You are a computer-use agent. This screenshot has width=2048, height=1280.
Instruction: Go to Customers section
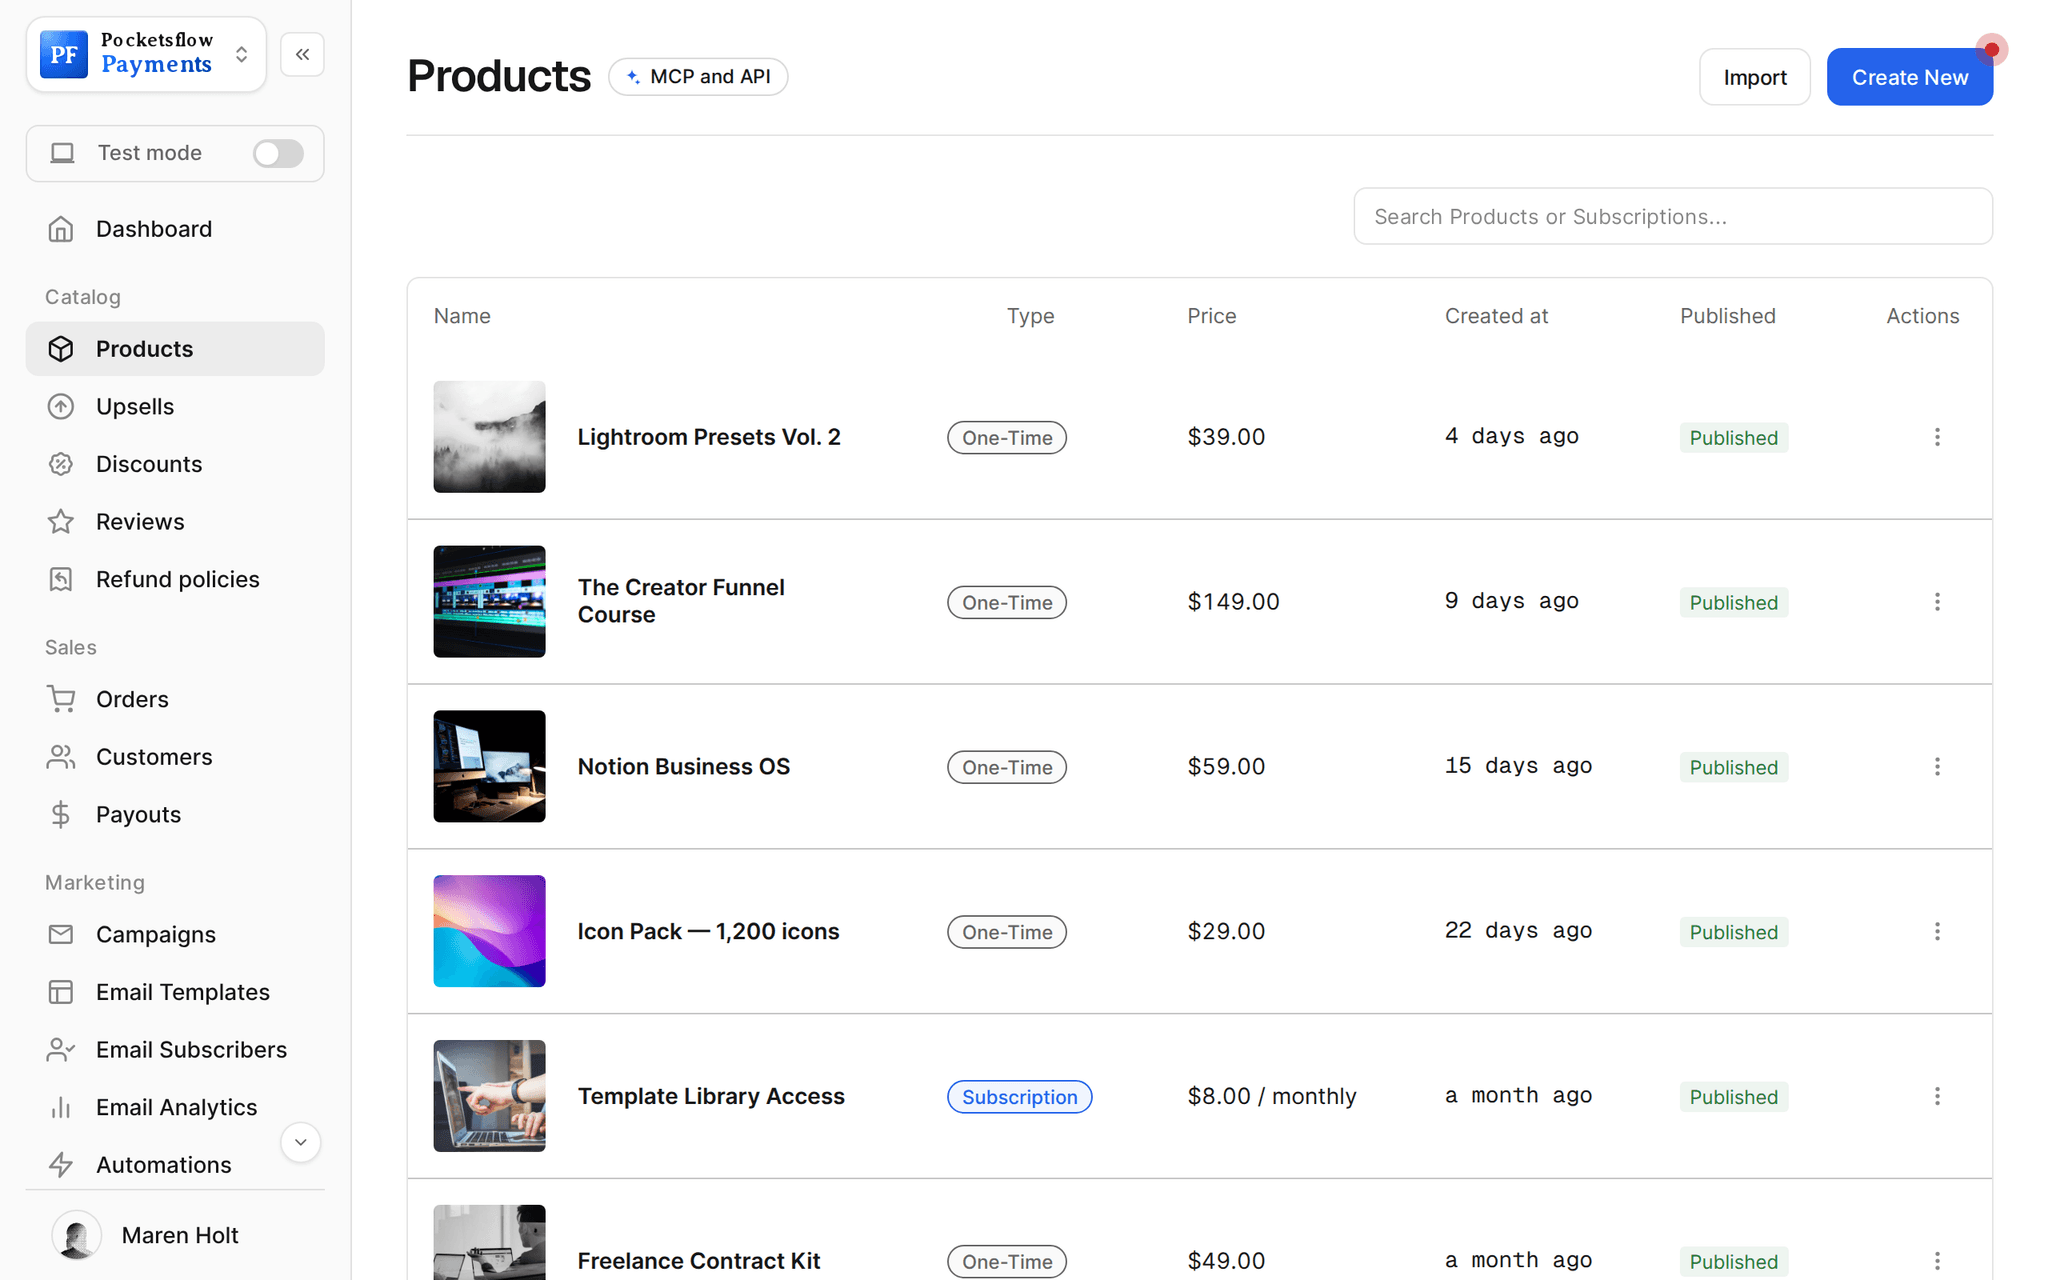(x=175, y=757)
